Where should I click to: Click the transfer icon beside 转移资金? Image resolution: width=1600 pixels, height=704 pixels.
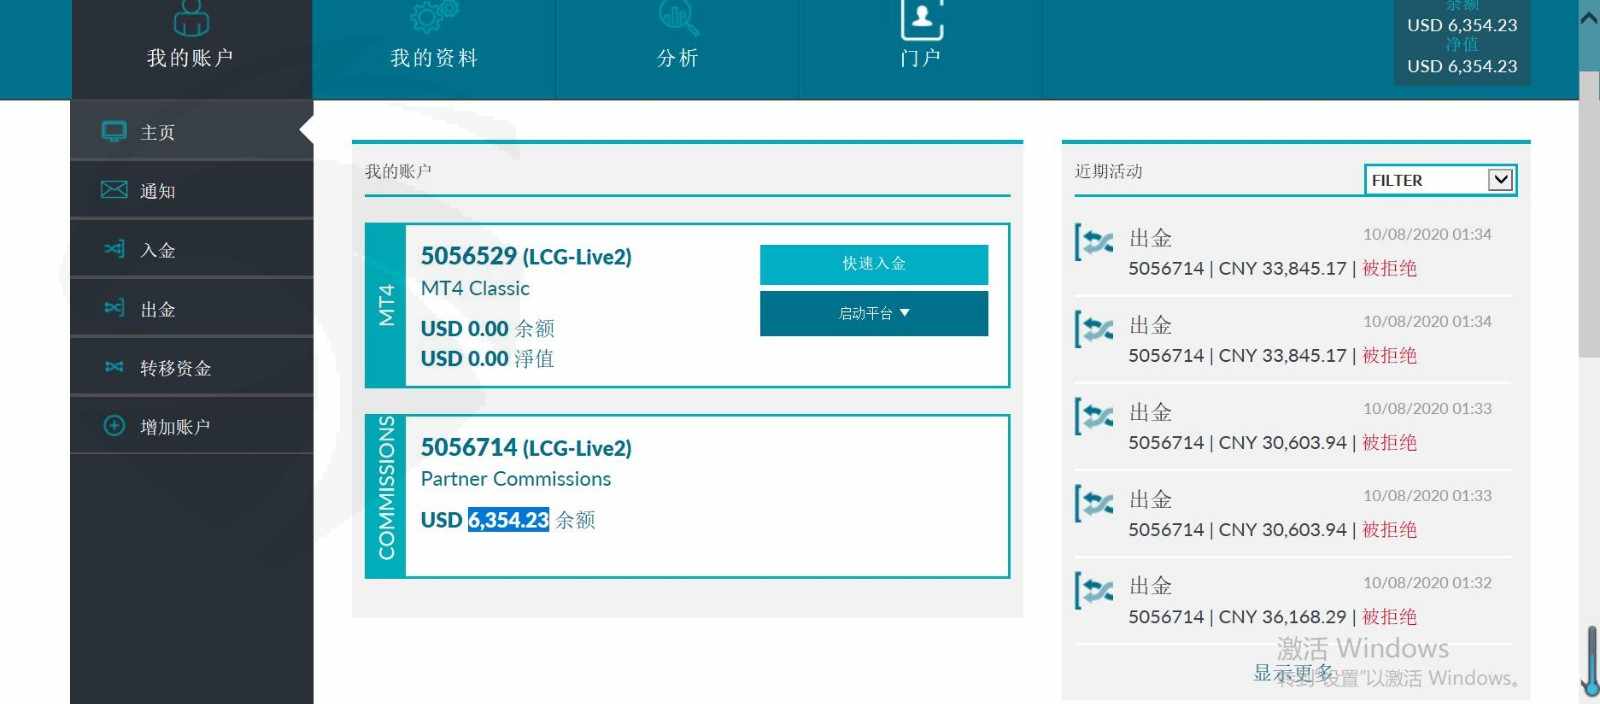pos(114,367)
